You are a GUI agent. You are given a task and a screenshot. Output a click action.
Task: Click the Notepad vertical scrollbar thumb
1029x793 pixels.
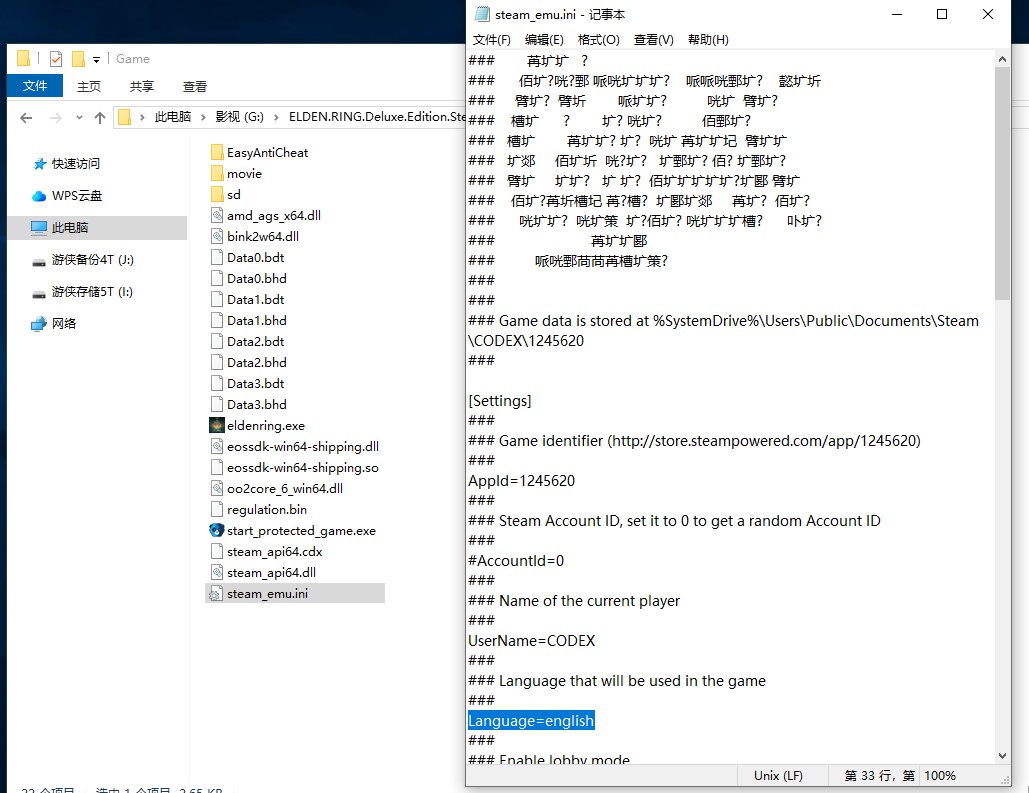[x=1002, y=183]
